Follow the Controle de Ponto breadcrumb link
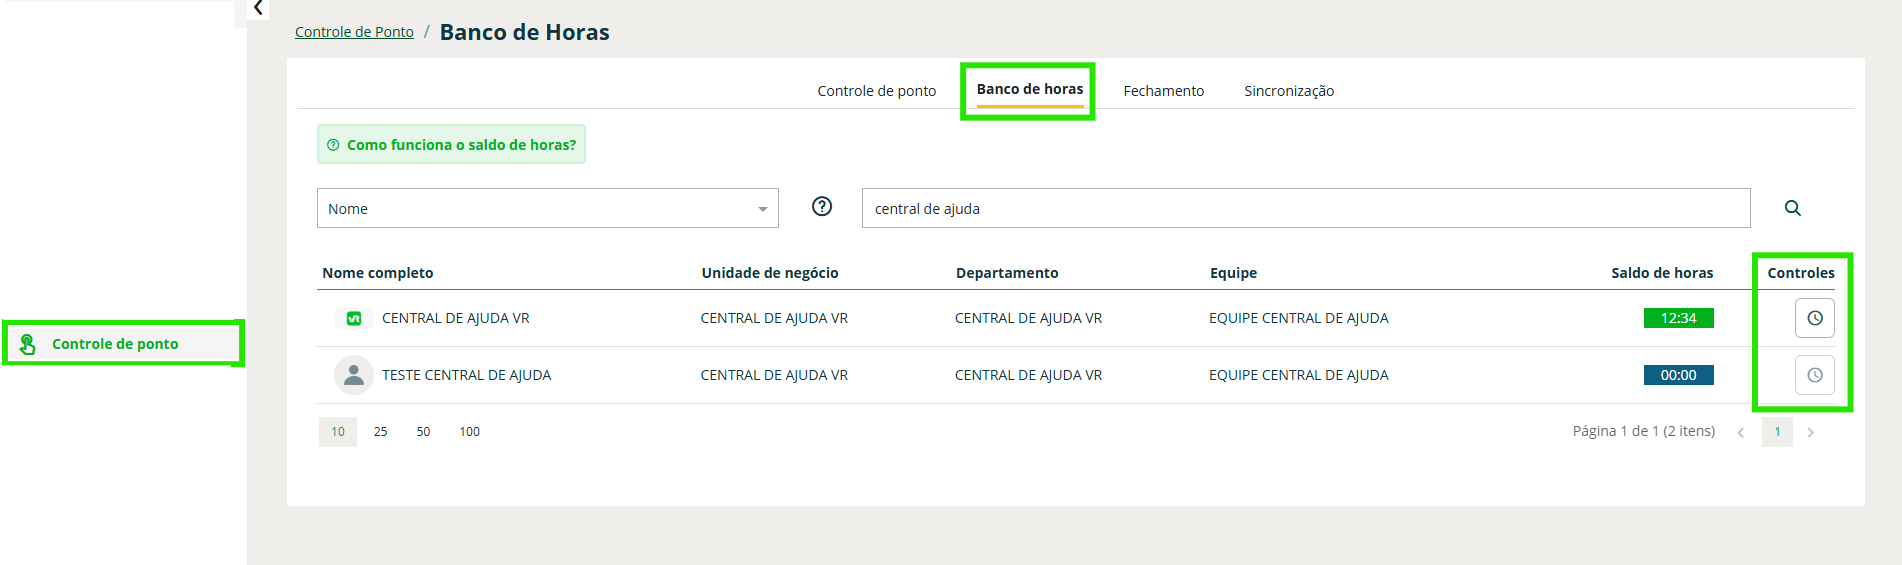 354,32
